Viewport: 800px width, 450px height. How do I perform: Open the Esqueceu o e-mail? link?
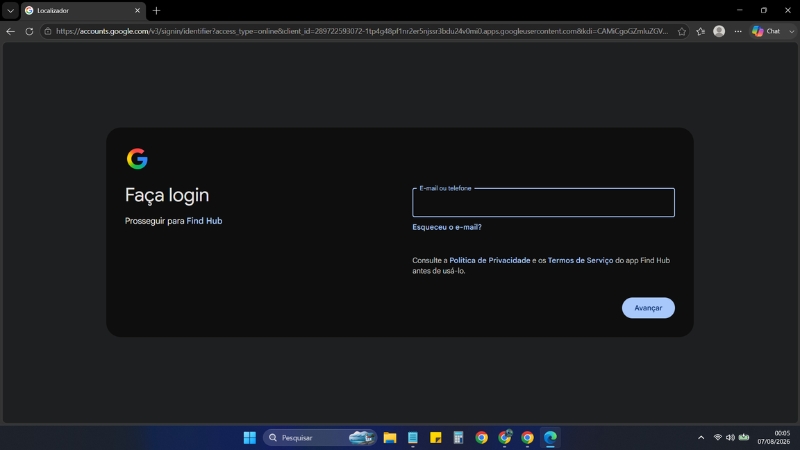[447, 227]
